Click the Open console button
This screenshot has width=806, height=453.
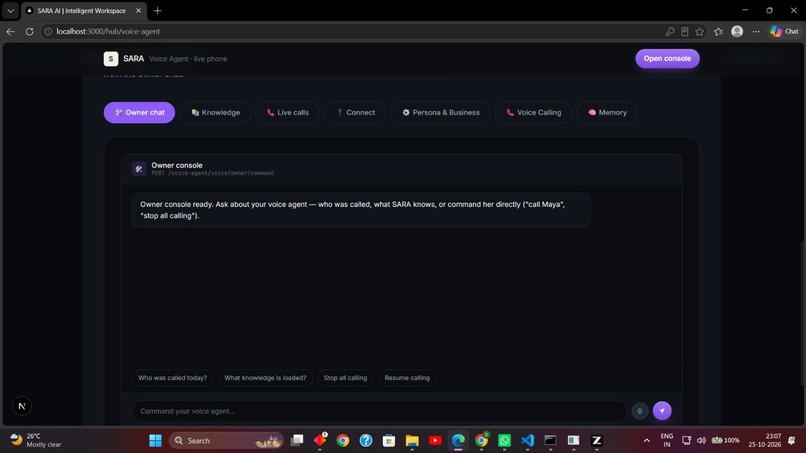pyautogui.click(x=667, y=59)
